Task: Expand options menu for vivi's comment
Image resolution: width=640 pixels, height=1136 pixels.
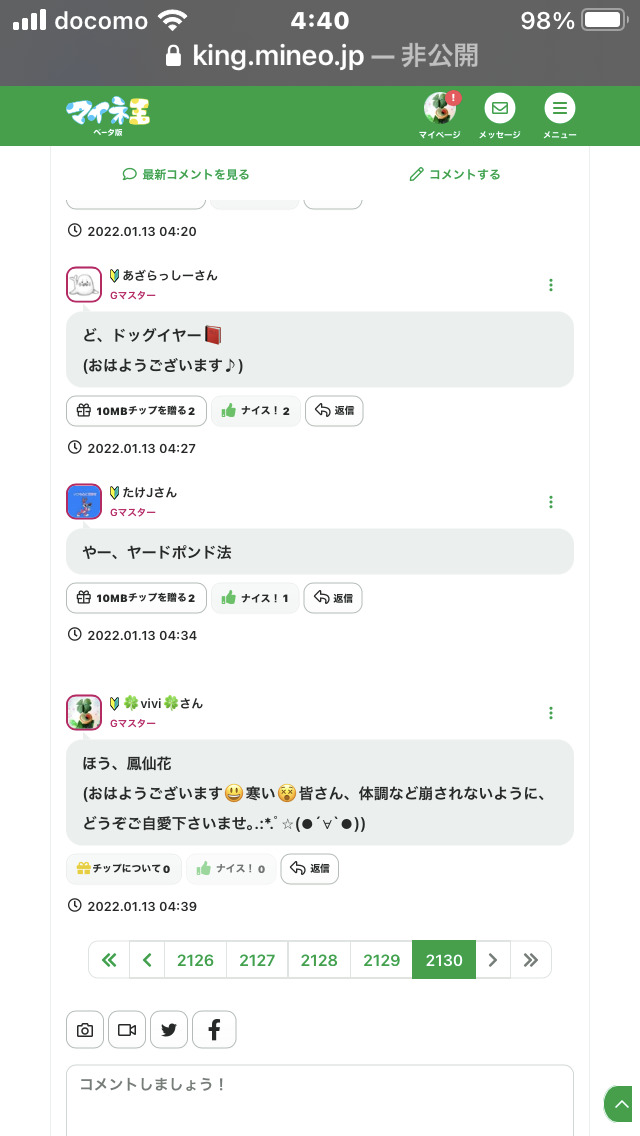Action: click(x=551, y=713)
